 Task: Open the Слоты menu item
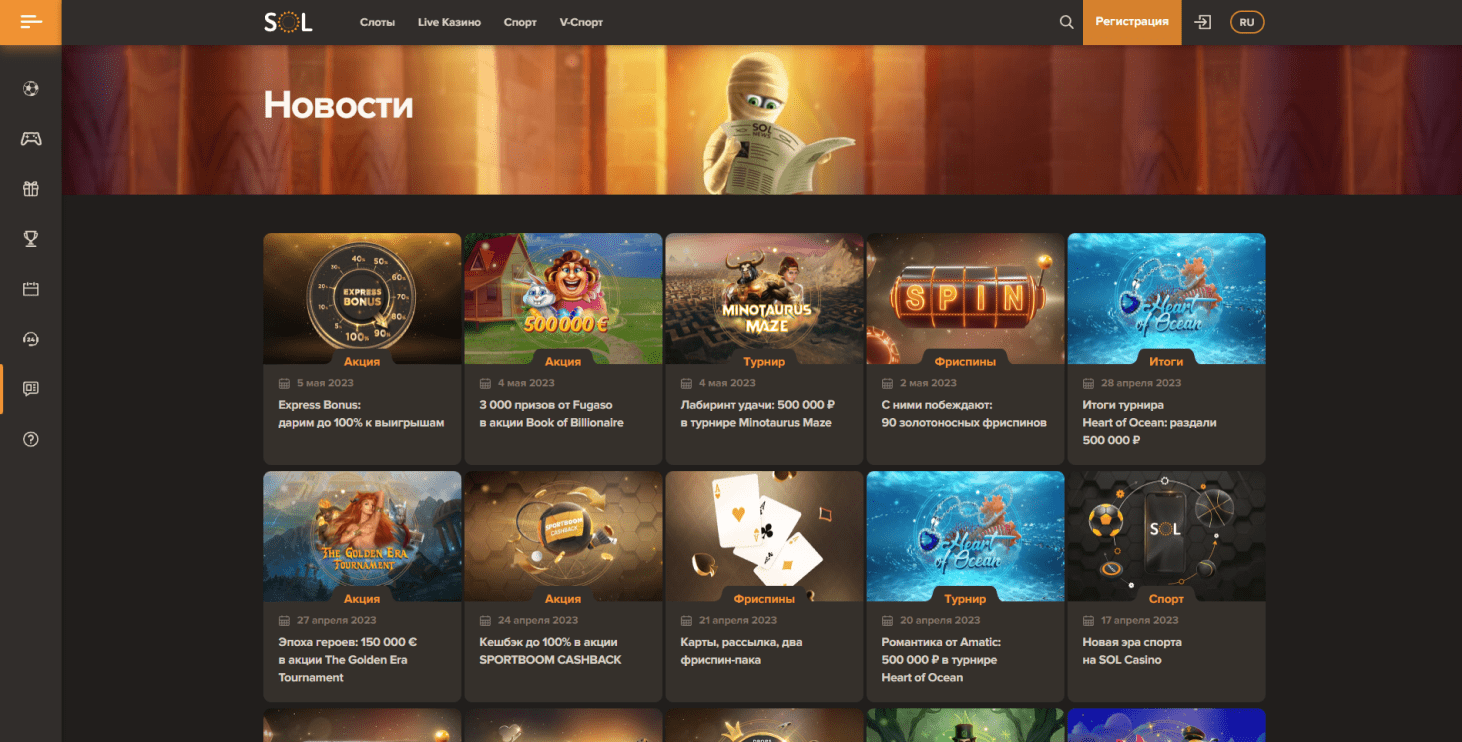tap(377, 22)
